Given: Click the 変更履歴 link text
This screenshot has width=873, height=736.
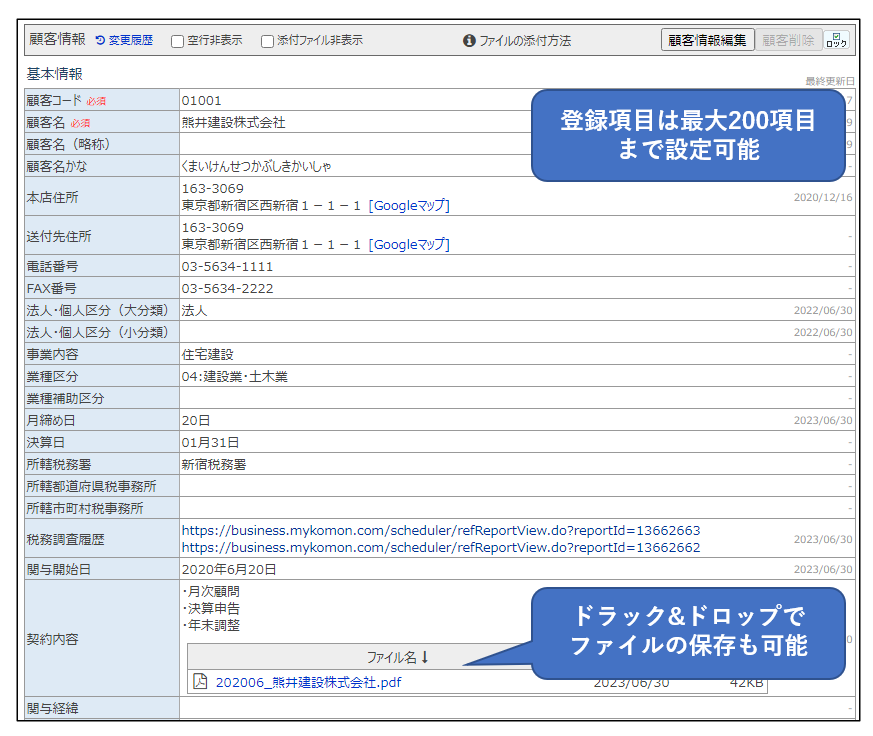Looking at the screenshot, I should (x=131, y=41).
